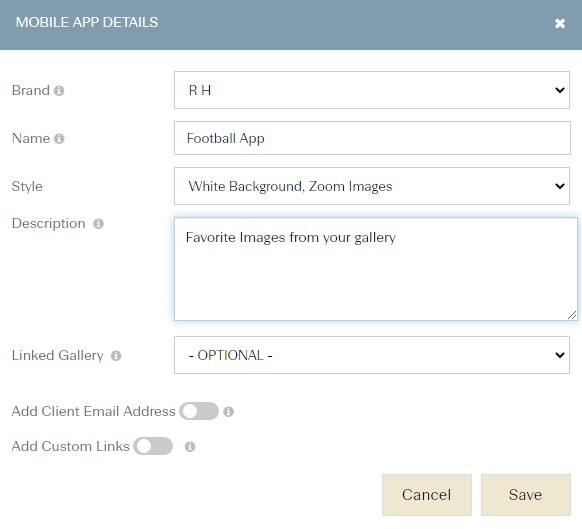Cancel the mobile app edits
The image size is (582, 529).
427,495
